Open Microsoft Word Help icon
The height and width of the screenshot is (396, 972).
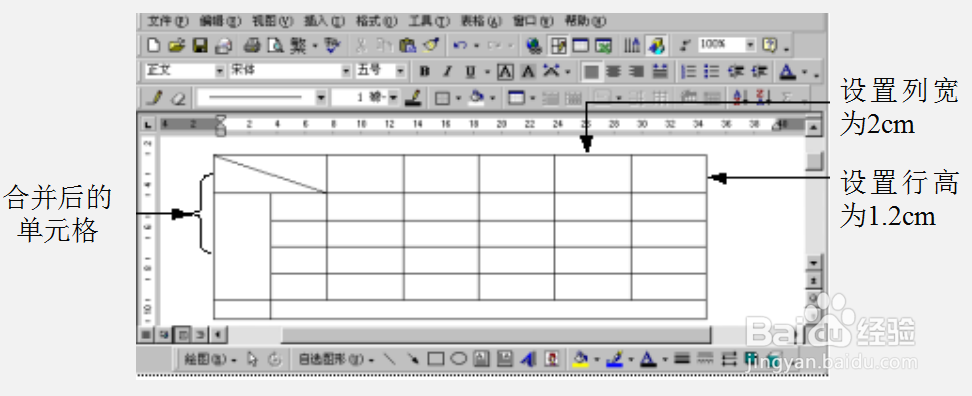tap(770, 45)
